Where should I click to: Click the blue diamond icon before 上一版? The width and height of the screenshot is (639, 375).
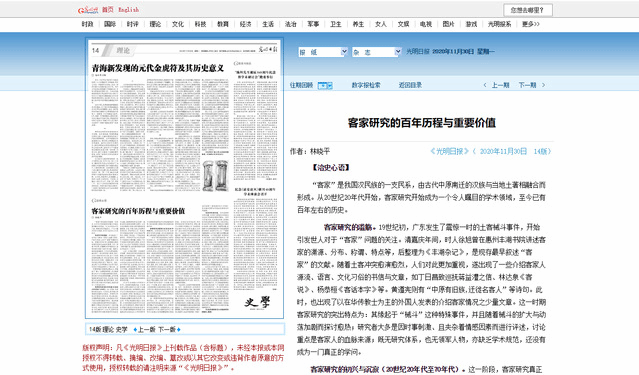pyautogui.click(x=135, y=329)
